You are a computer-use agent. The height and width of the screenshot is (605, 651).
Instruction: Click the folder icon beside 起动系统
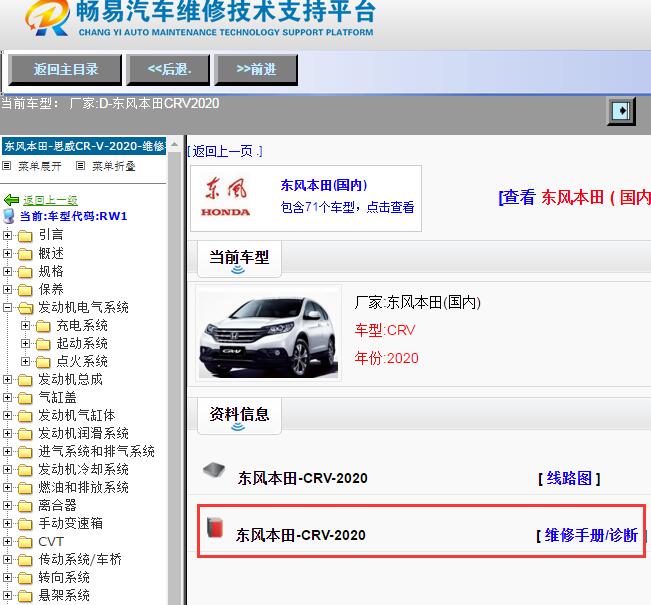point(43,344)
